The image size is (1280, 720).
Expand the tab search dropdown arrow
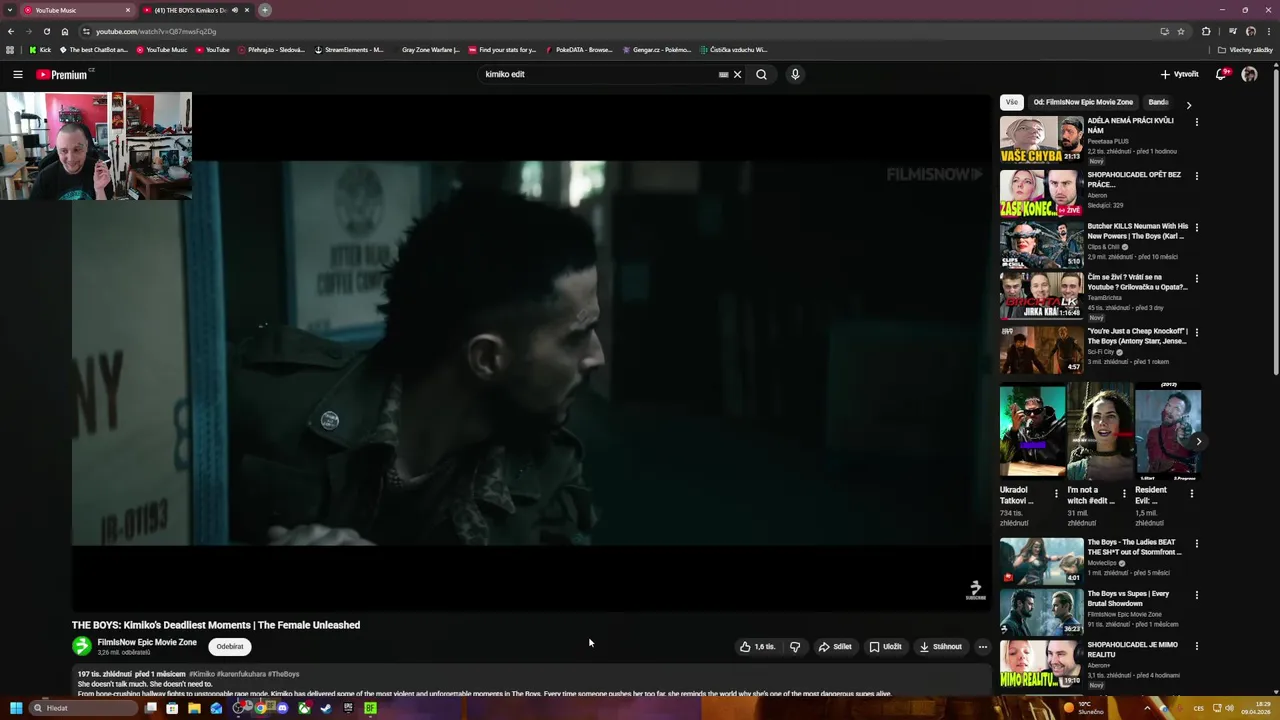pos(8,10)
